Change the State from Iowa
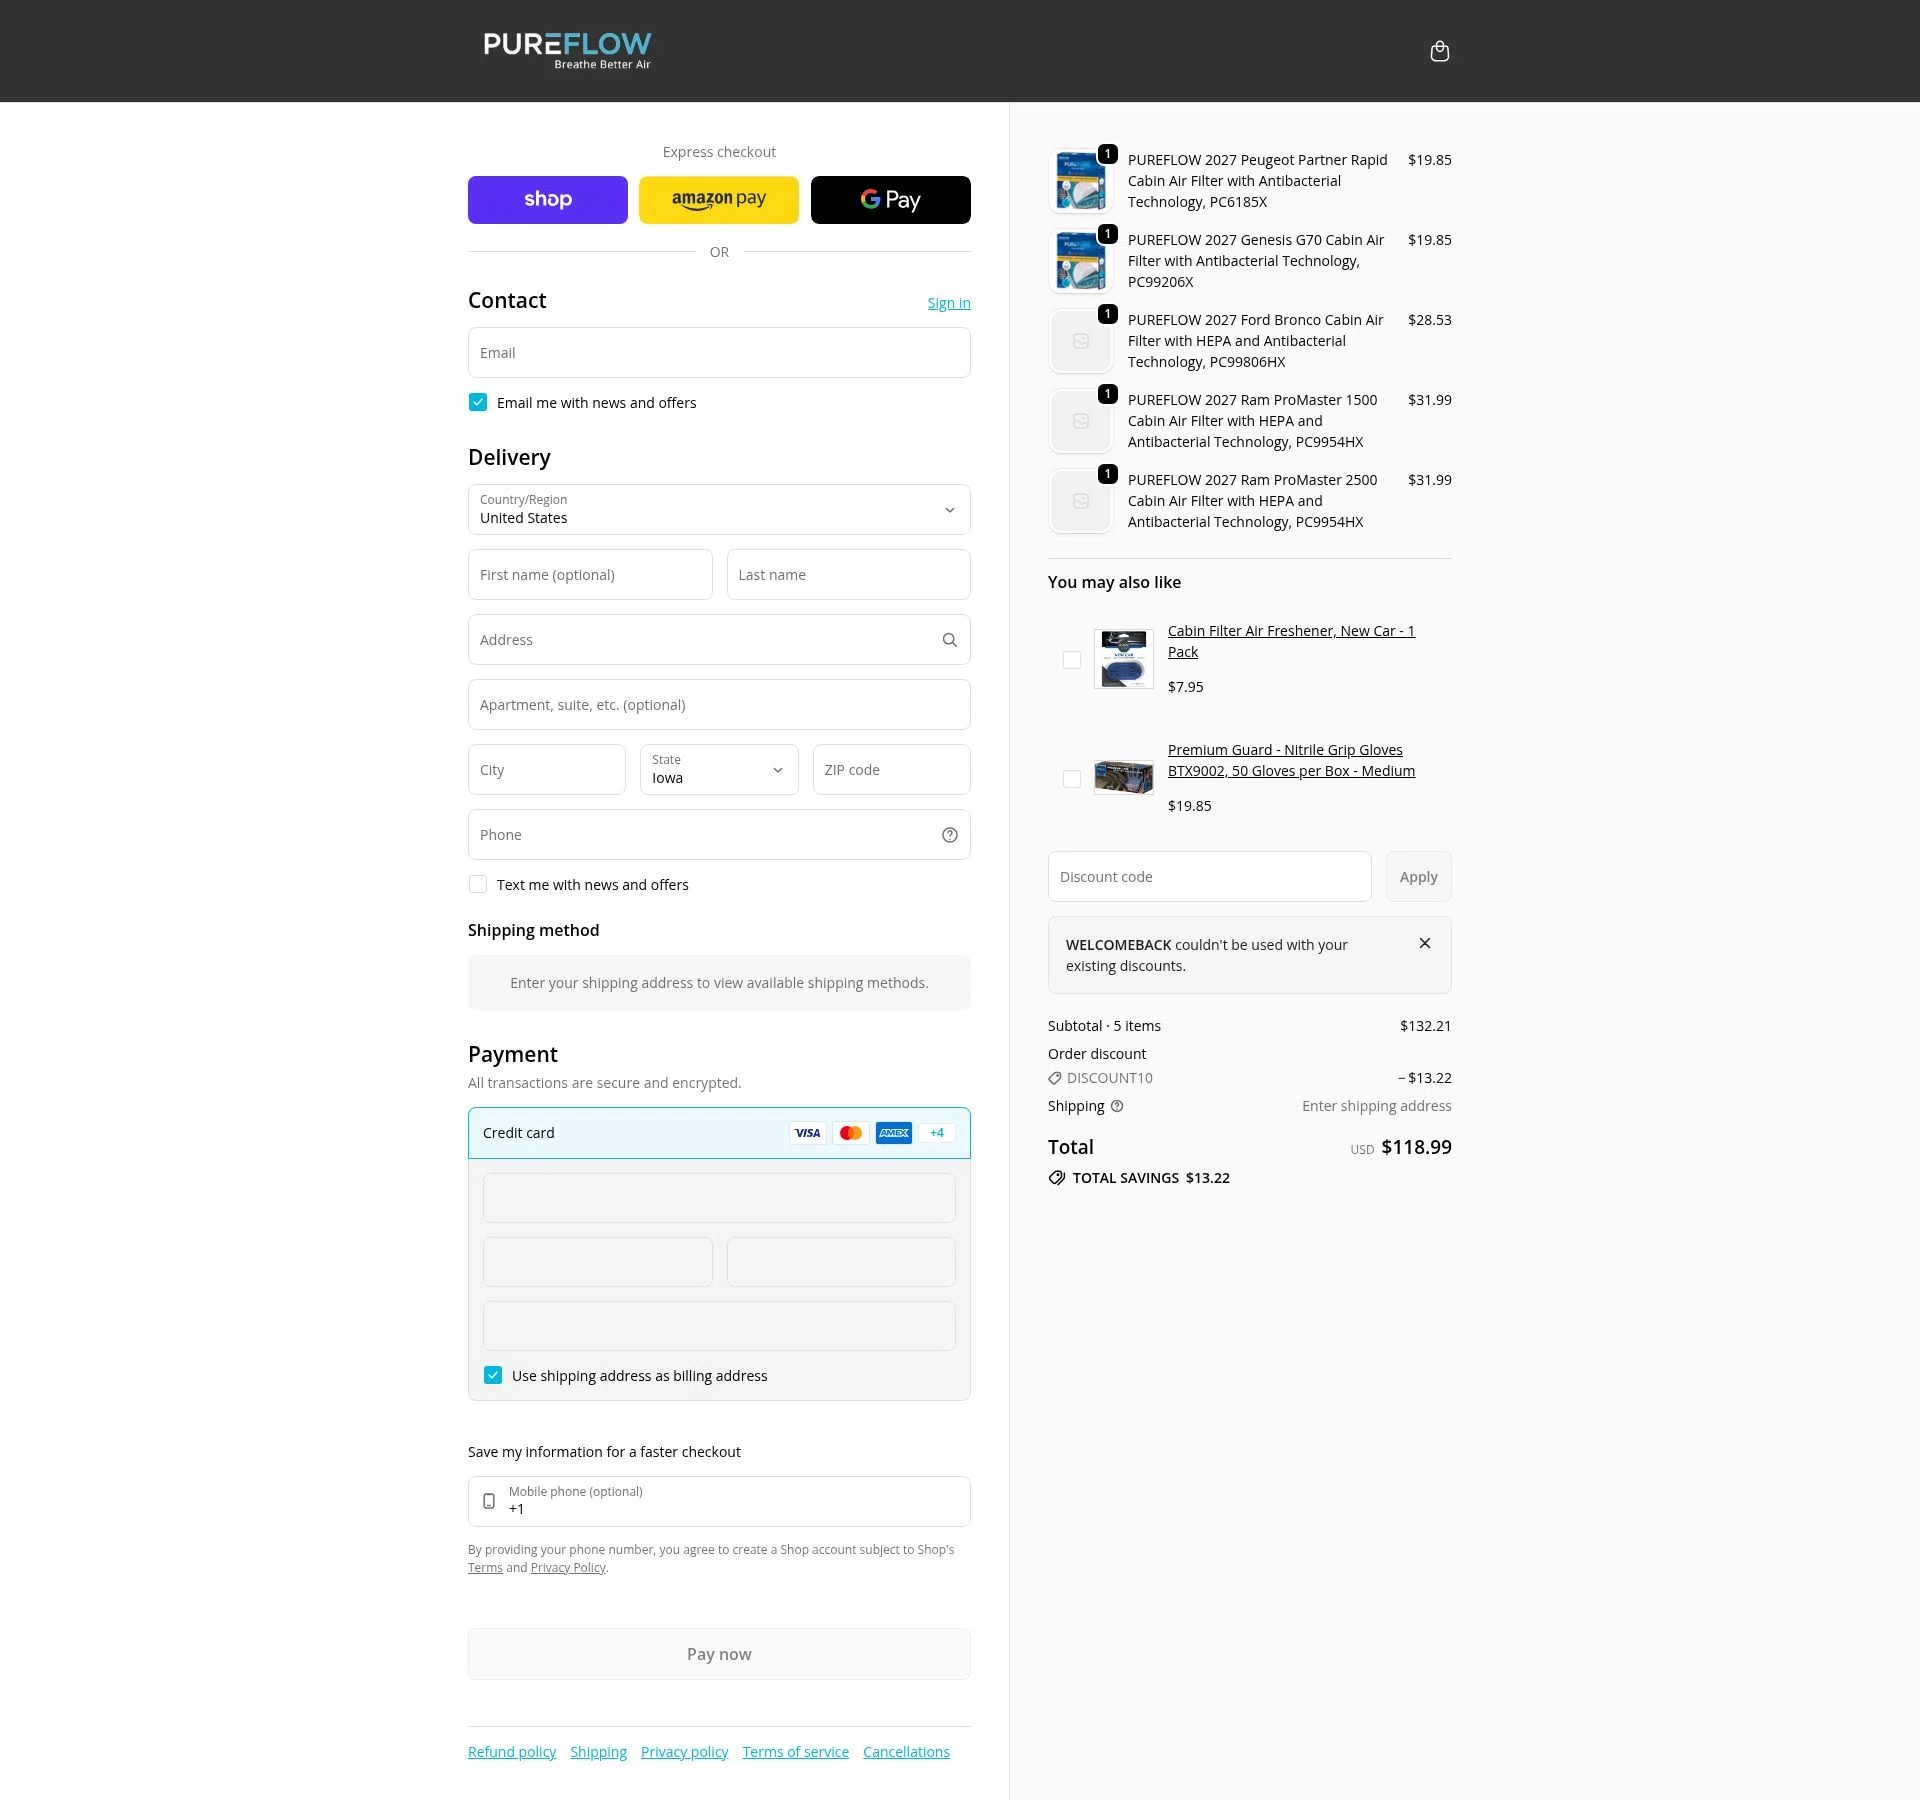Image resolution: width=1920 pixels, height=1800 pixels. pyautogui.click(x=718, y=770)
